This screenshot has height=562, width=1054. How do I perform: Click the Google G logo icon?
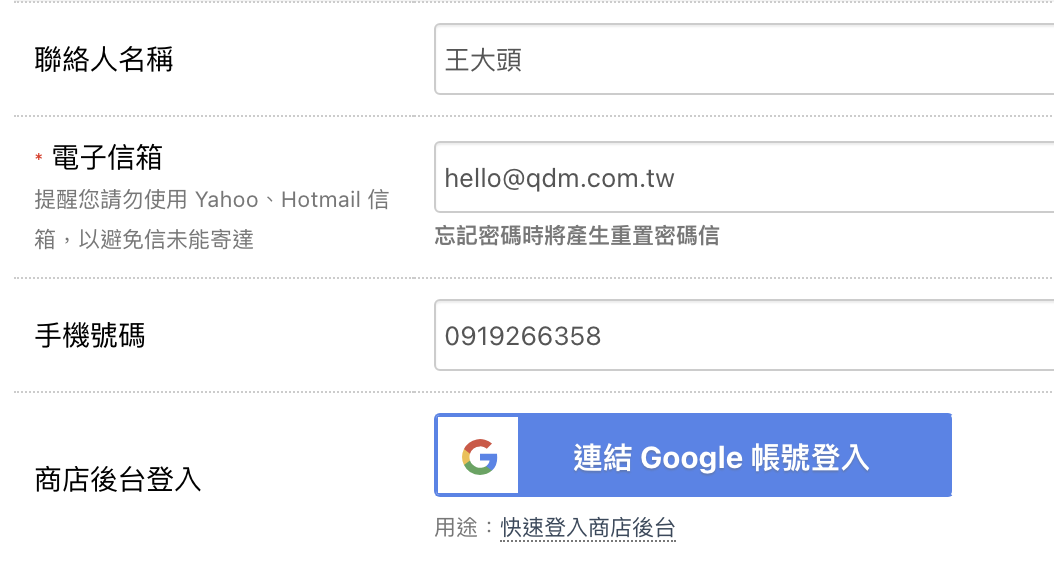479,457
